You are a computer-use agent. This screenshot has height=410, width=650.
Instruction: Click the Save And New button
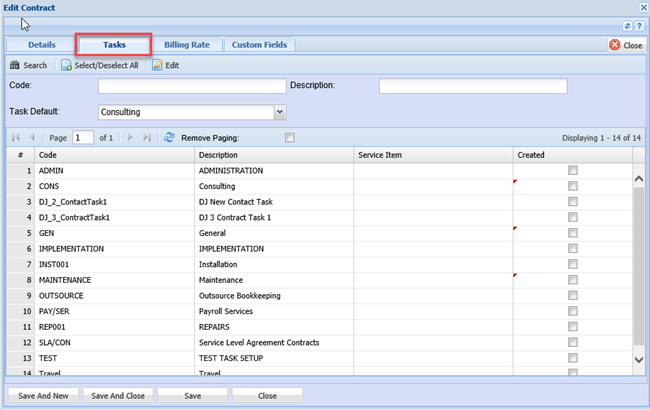tap(42, 395)
